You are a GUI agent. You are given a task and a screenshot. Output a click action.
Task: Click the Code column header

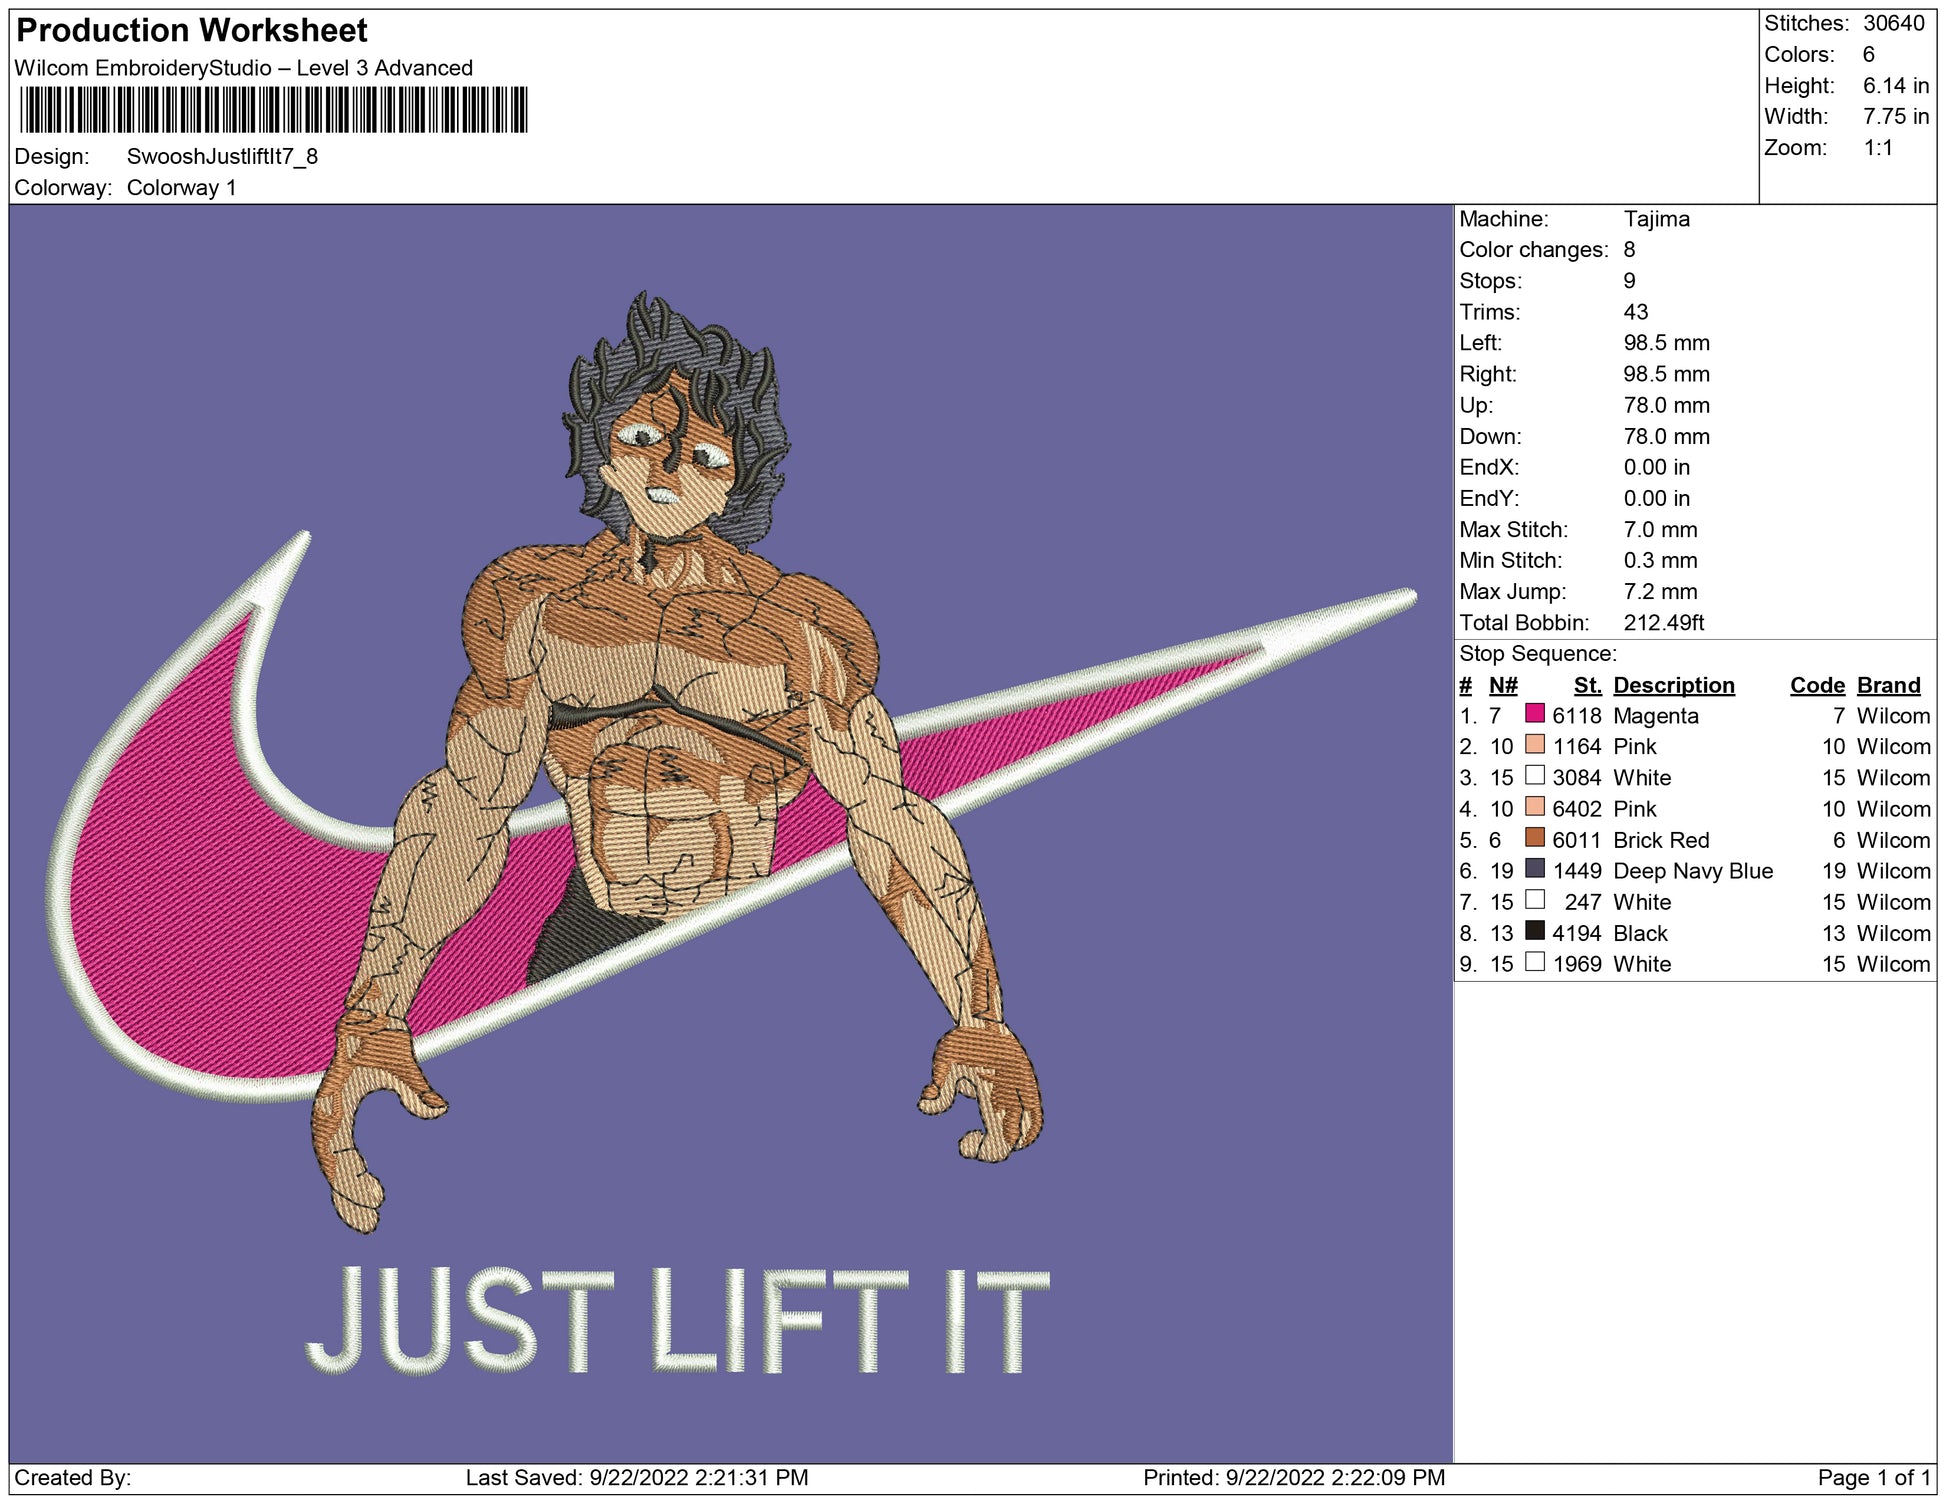[x=1816, y=685]
